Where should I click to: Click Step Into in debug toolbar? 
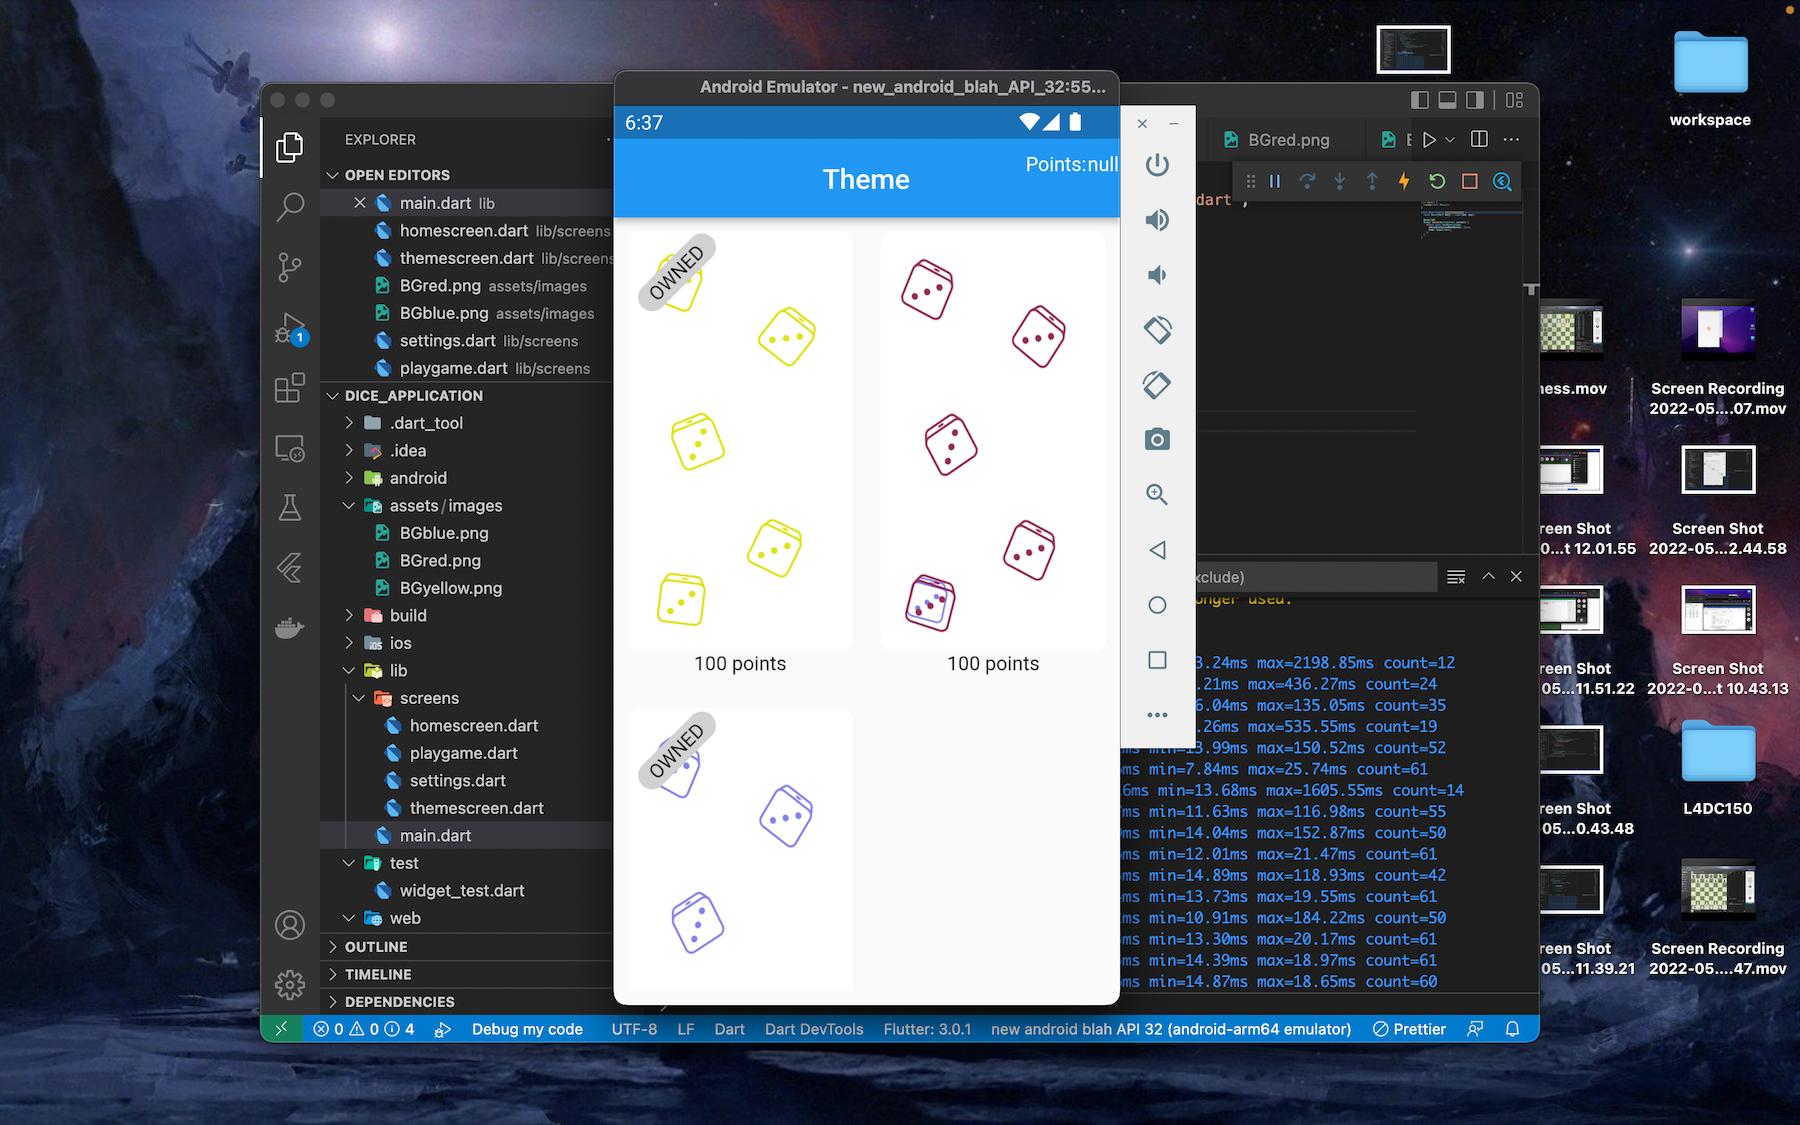(1340, 181)
